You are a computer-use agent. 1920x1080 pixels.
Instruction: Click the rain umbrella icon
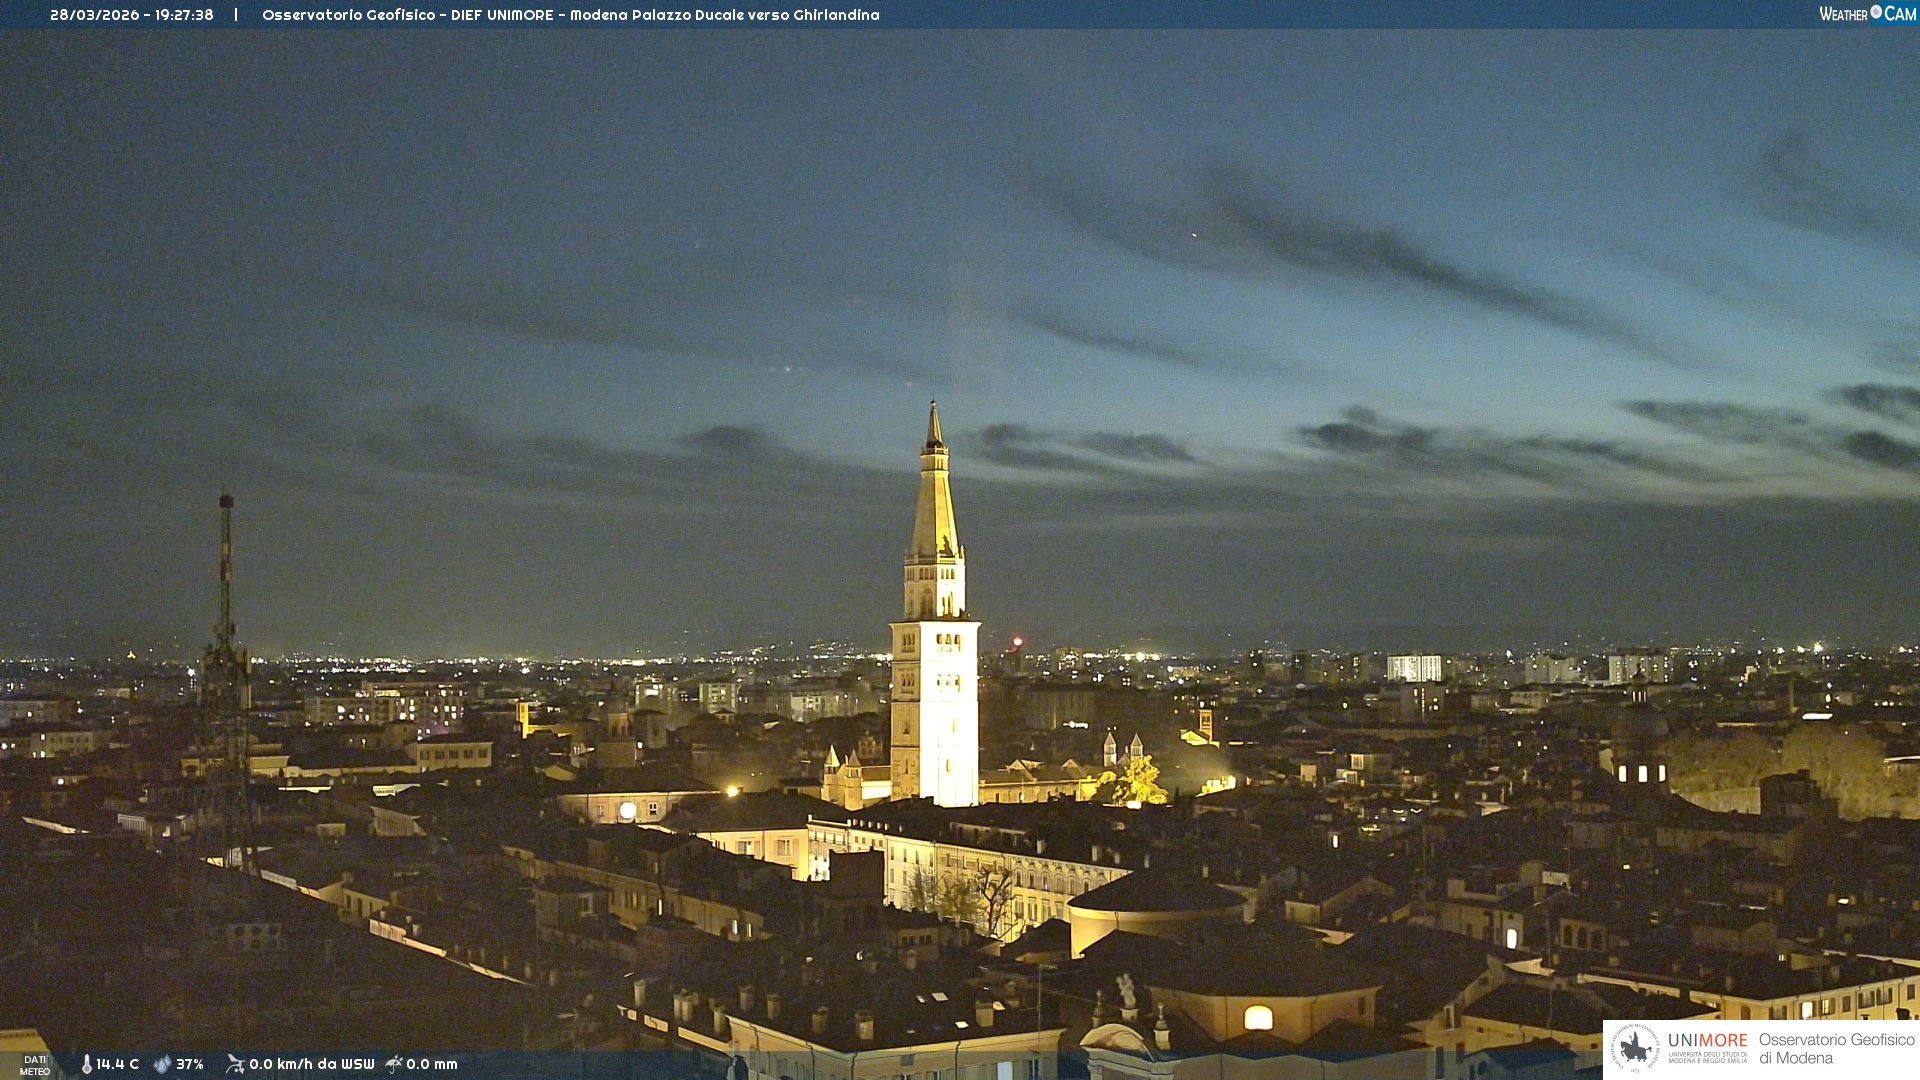[394, 1064]
